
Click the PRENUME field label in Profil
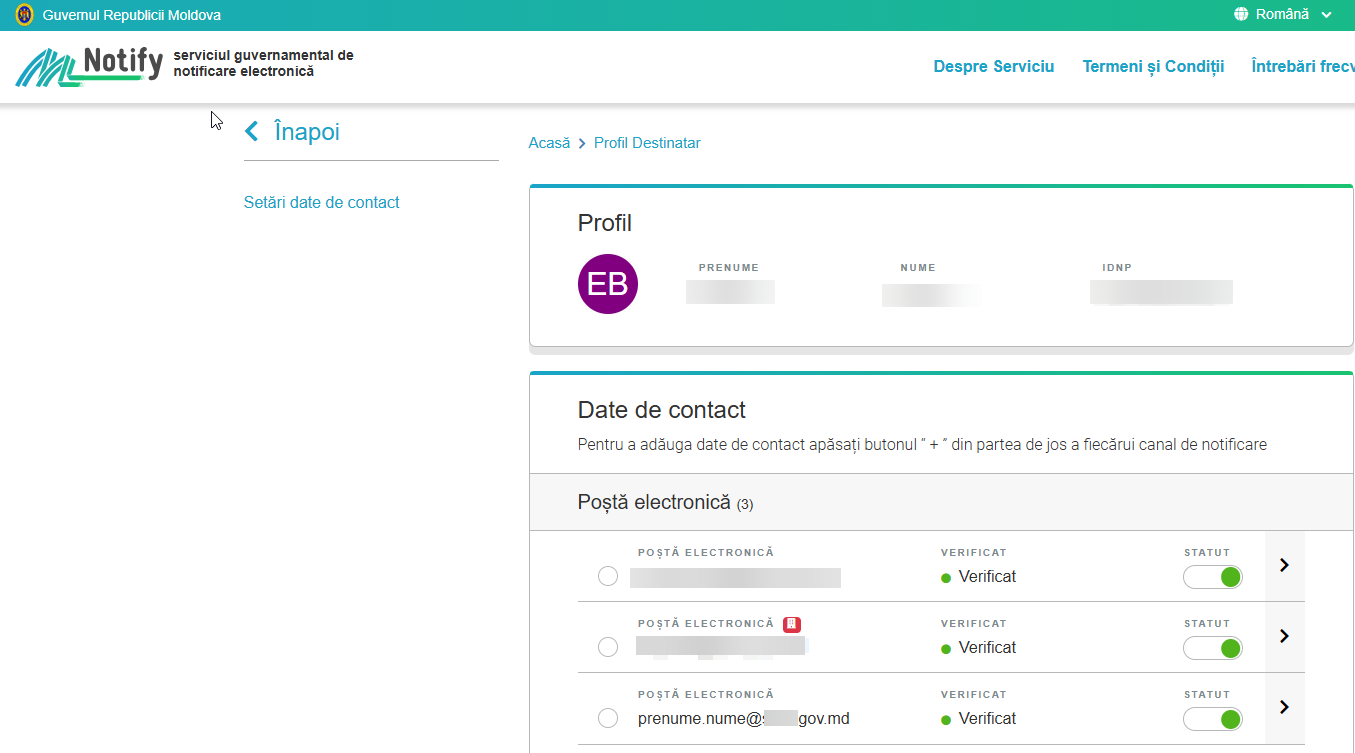pos(729,268)
